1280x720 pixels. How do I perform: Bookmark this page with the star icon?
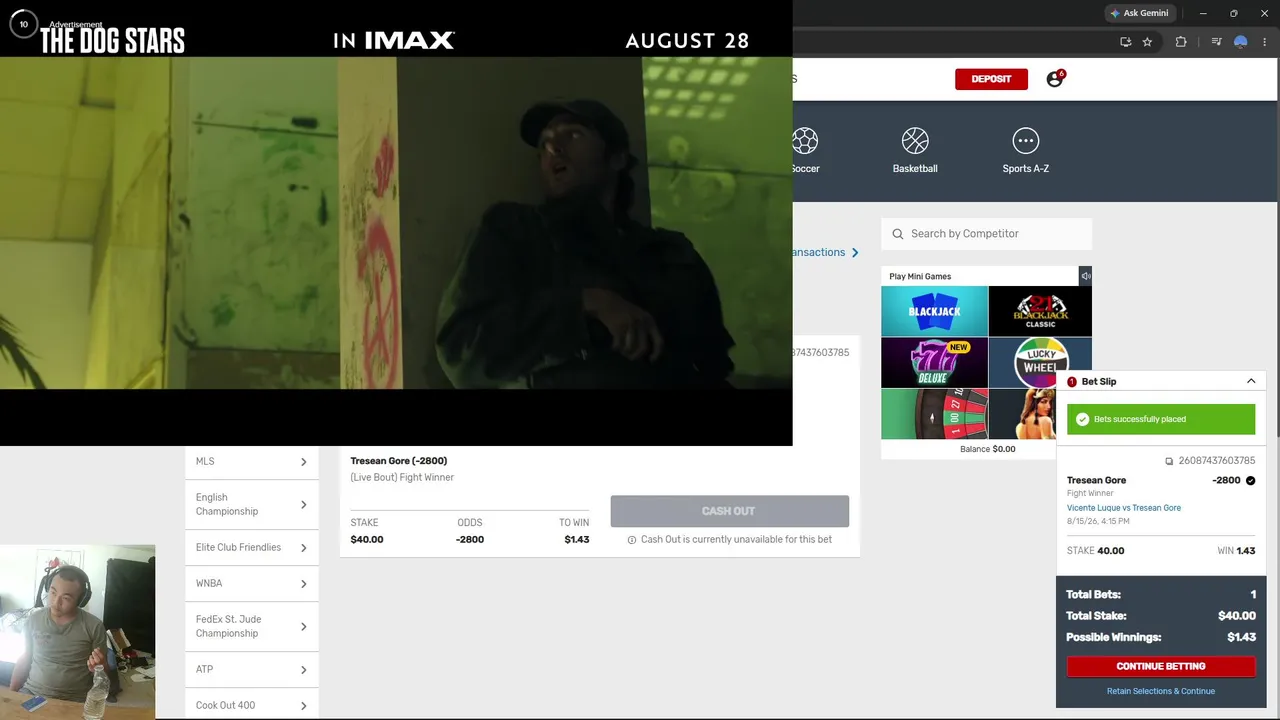(x=1147, y=42)
